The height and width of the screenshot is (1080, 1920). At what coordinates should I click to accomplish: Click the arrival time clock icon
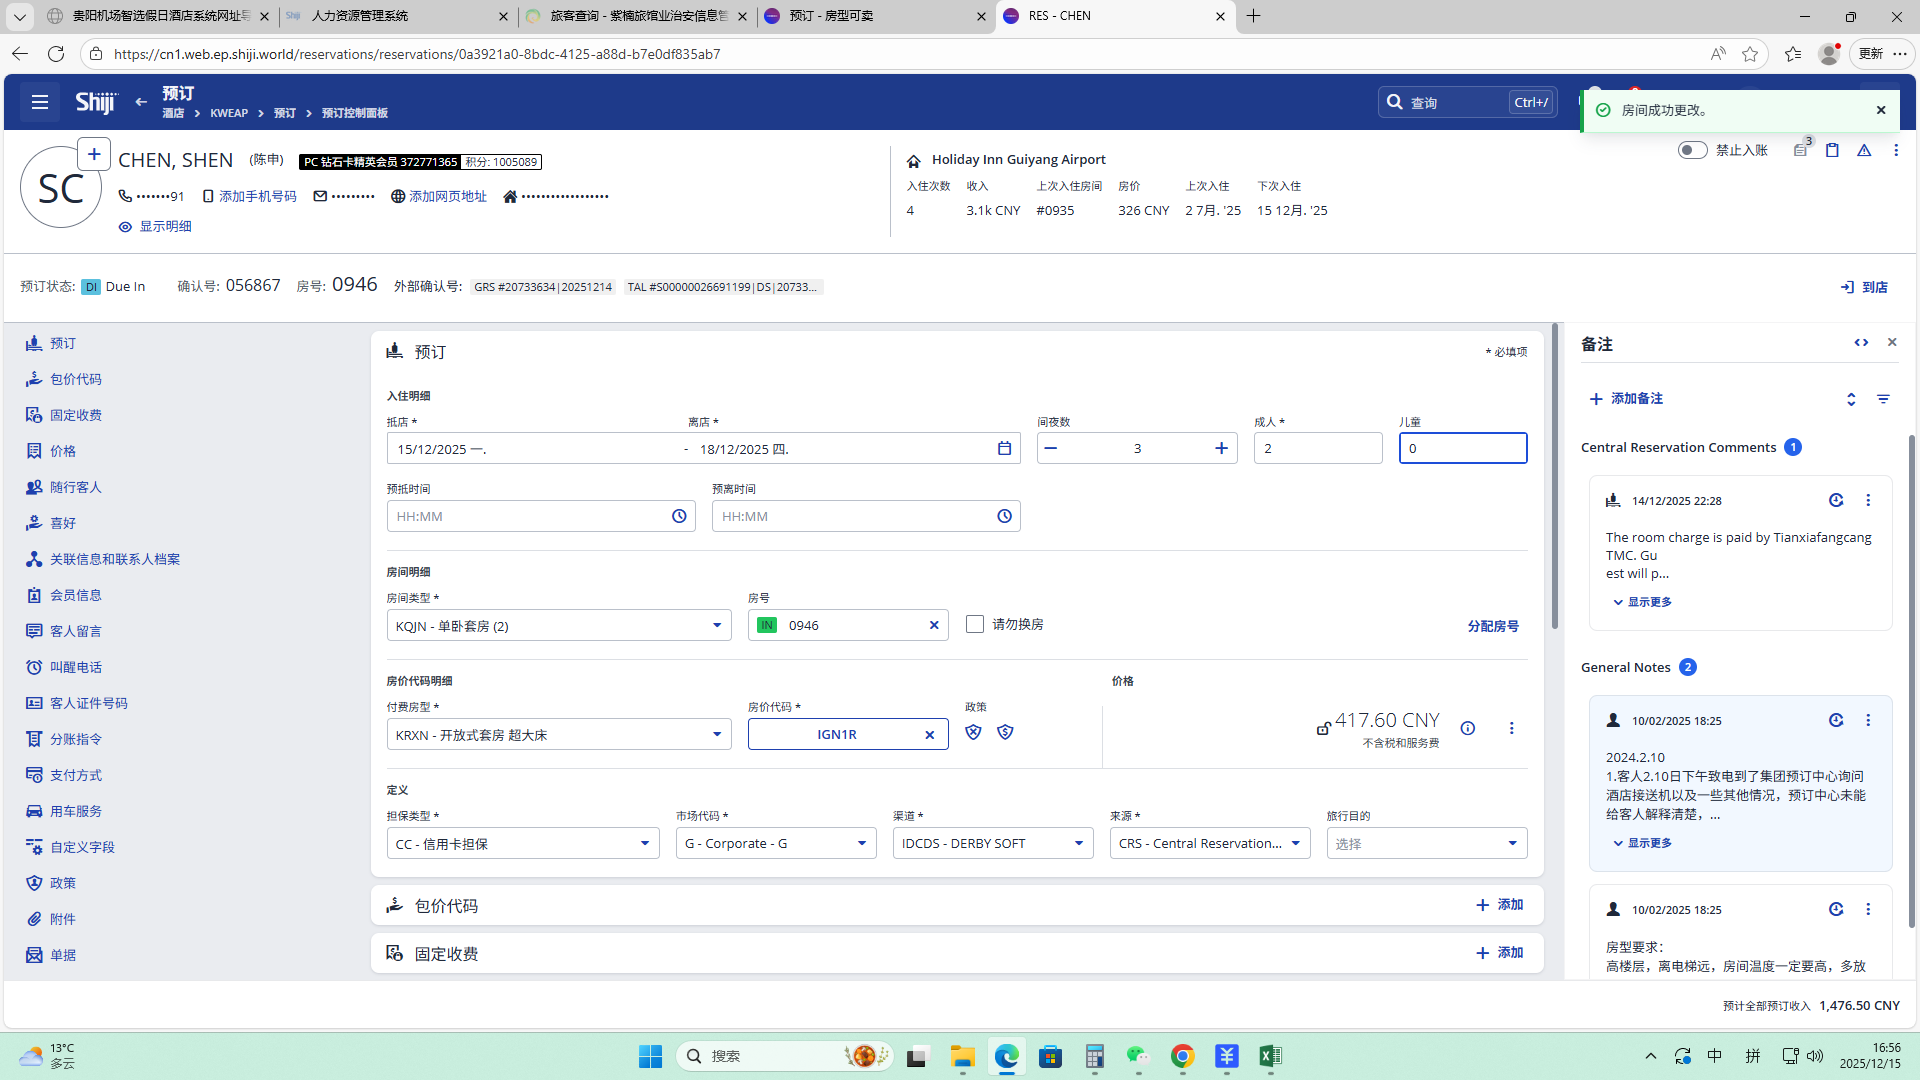click(679, 516)
